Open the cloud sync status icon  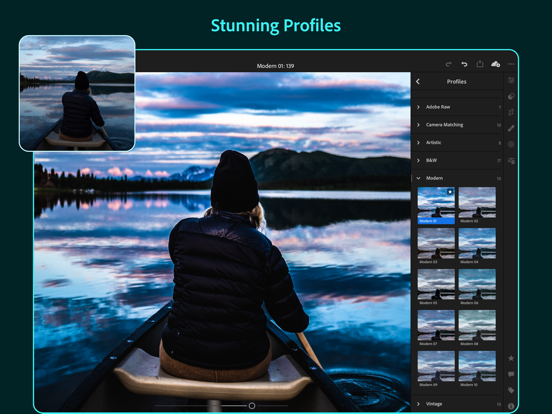pyautogui.click(x=495, y=64)
